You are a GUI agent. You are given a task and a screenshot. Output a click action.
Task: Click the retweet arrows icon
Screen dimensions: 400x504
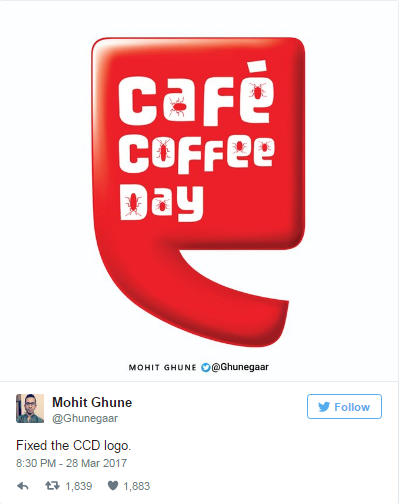tap(52, 486)
